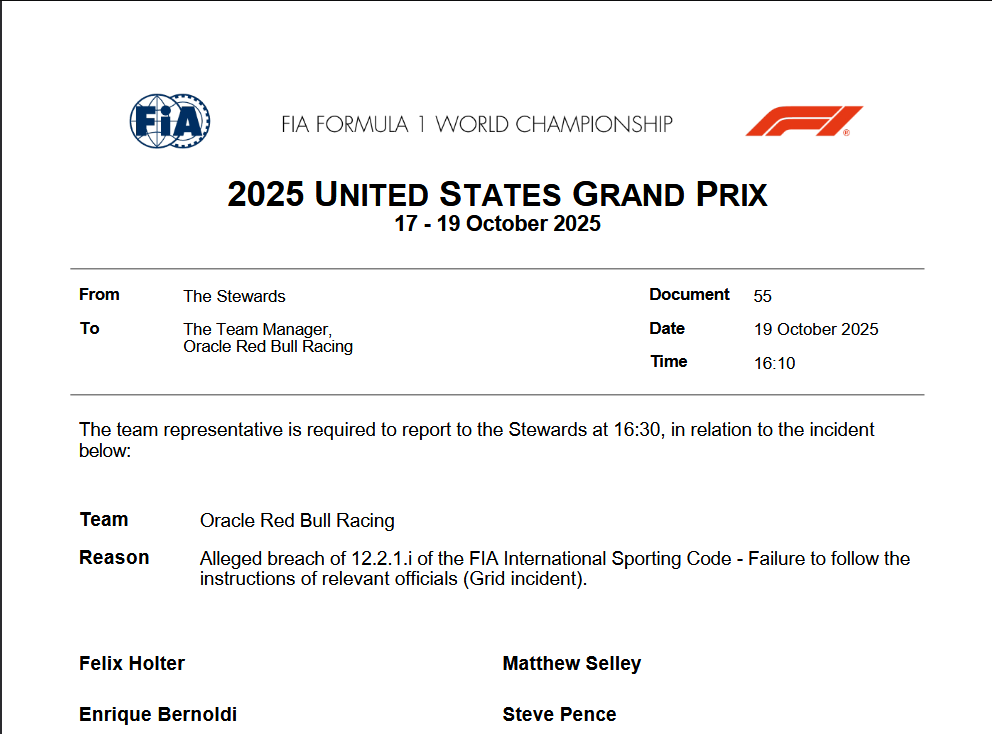The height and width of the screenshot is (734, 992).
Task: Click the From label
Action: [99, 294]
